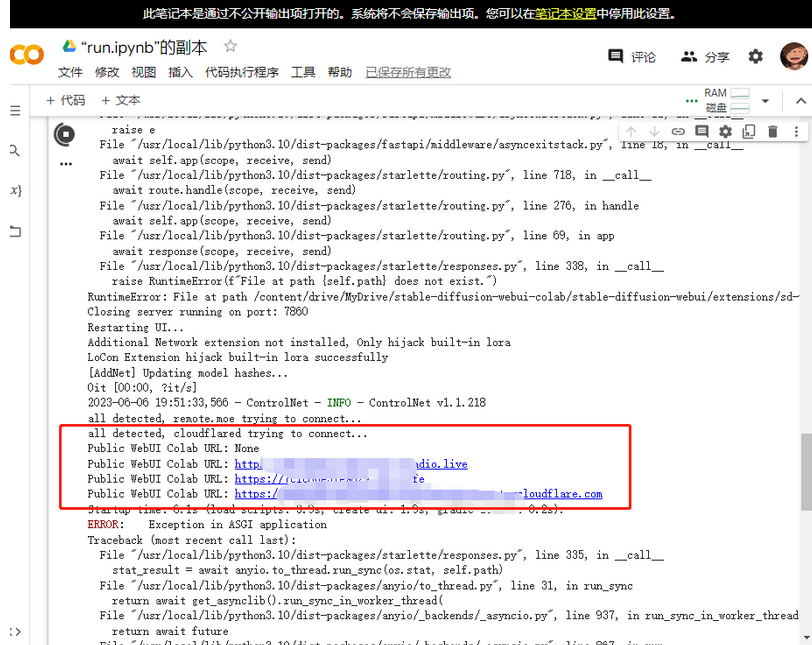Open the find and replace search icon

[x=14, y=151]
